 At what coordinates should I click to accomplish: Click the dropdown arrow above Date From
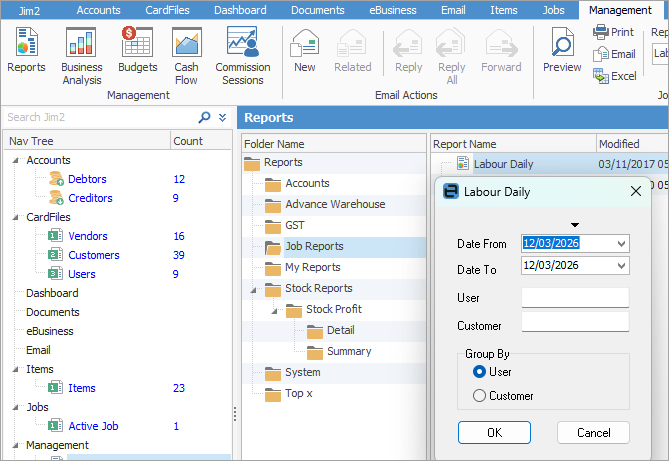click(575, 225)
